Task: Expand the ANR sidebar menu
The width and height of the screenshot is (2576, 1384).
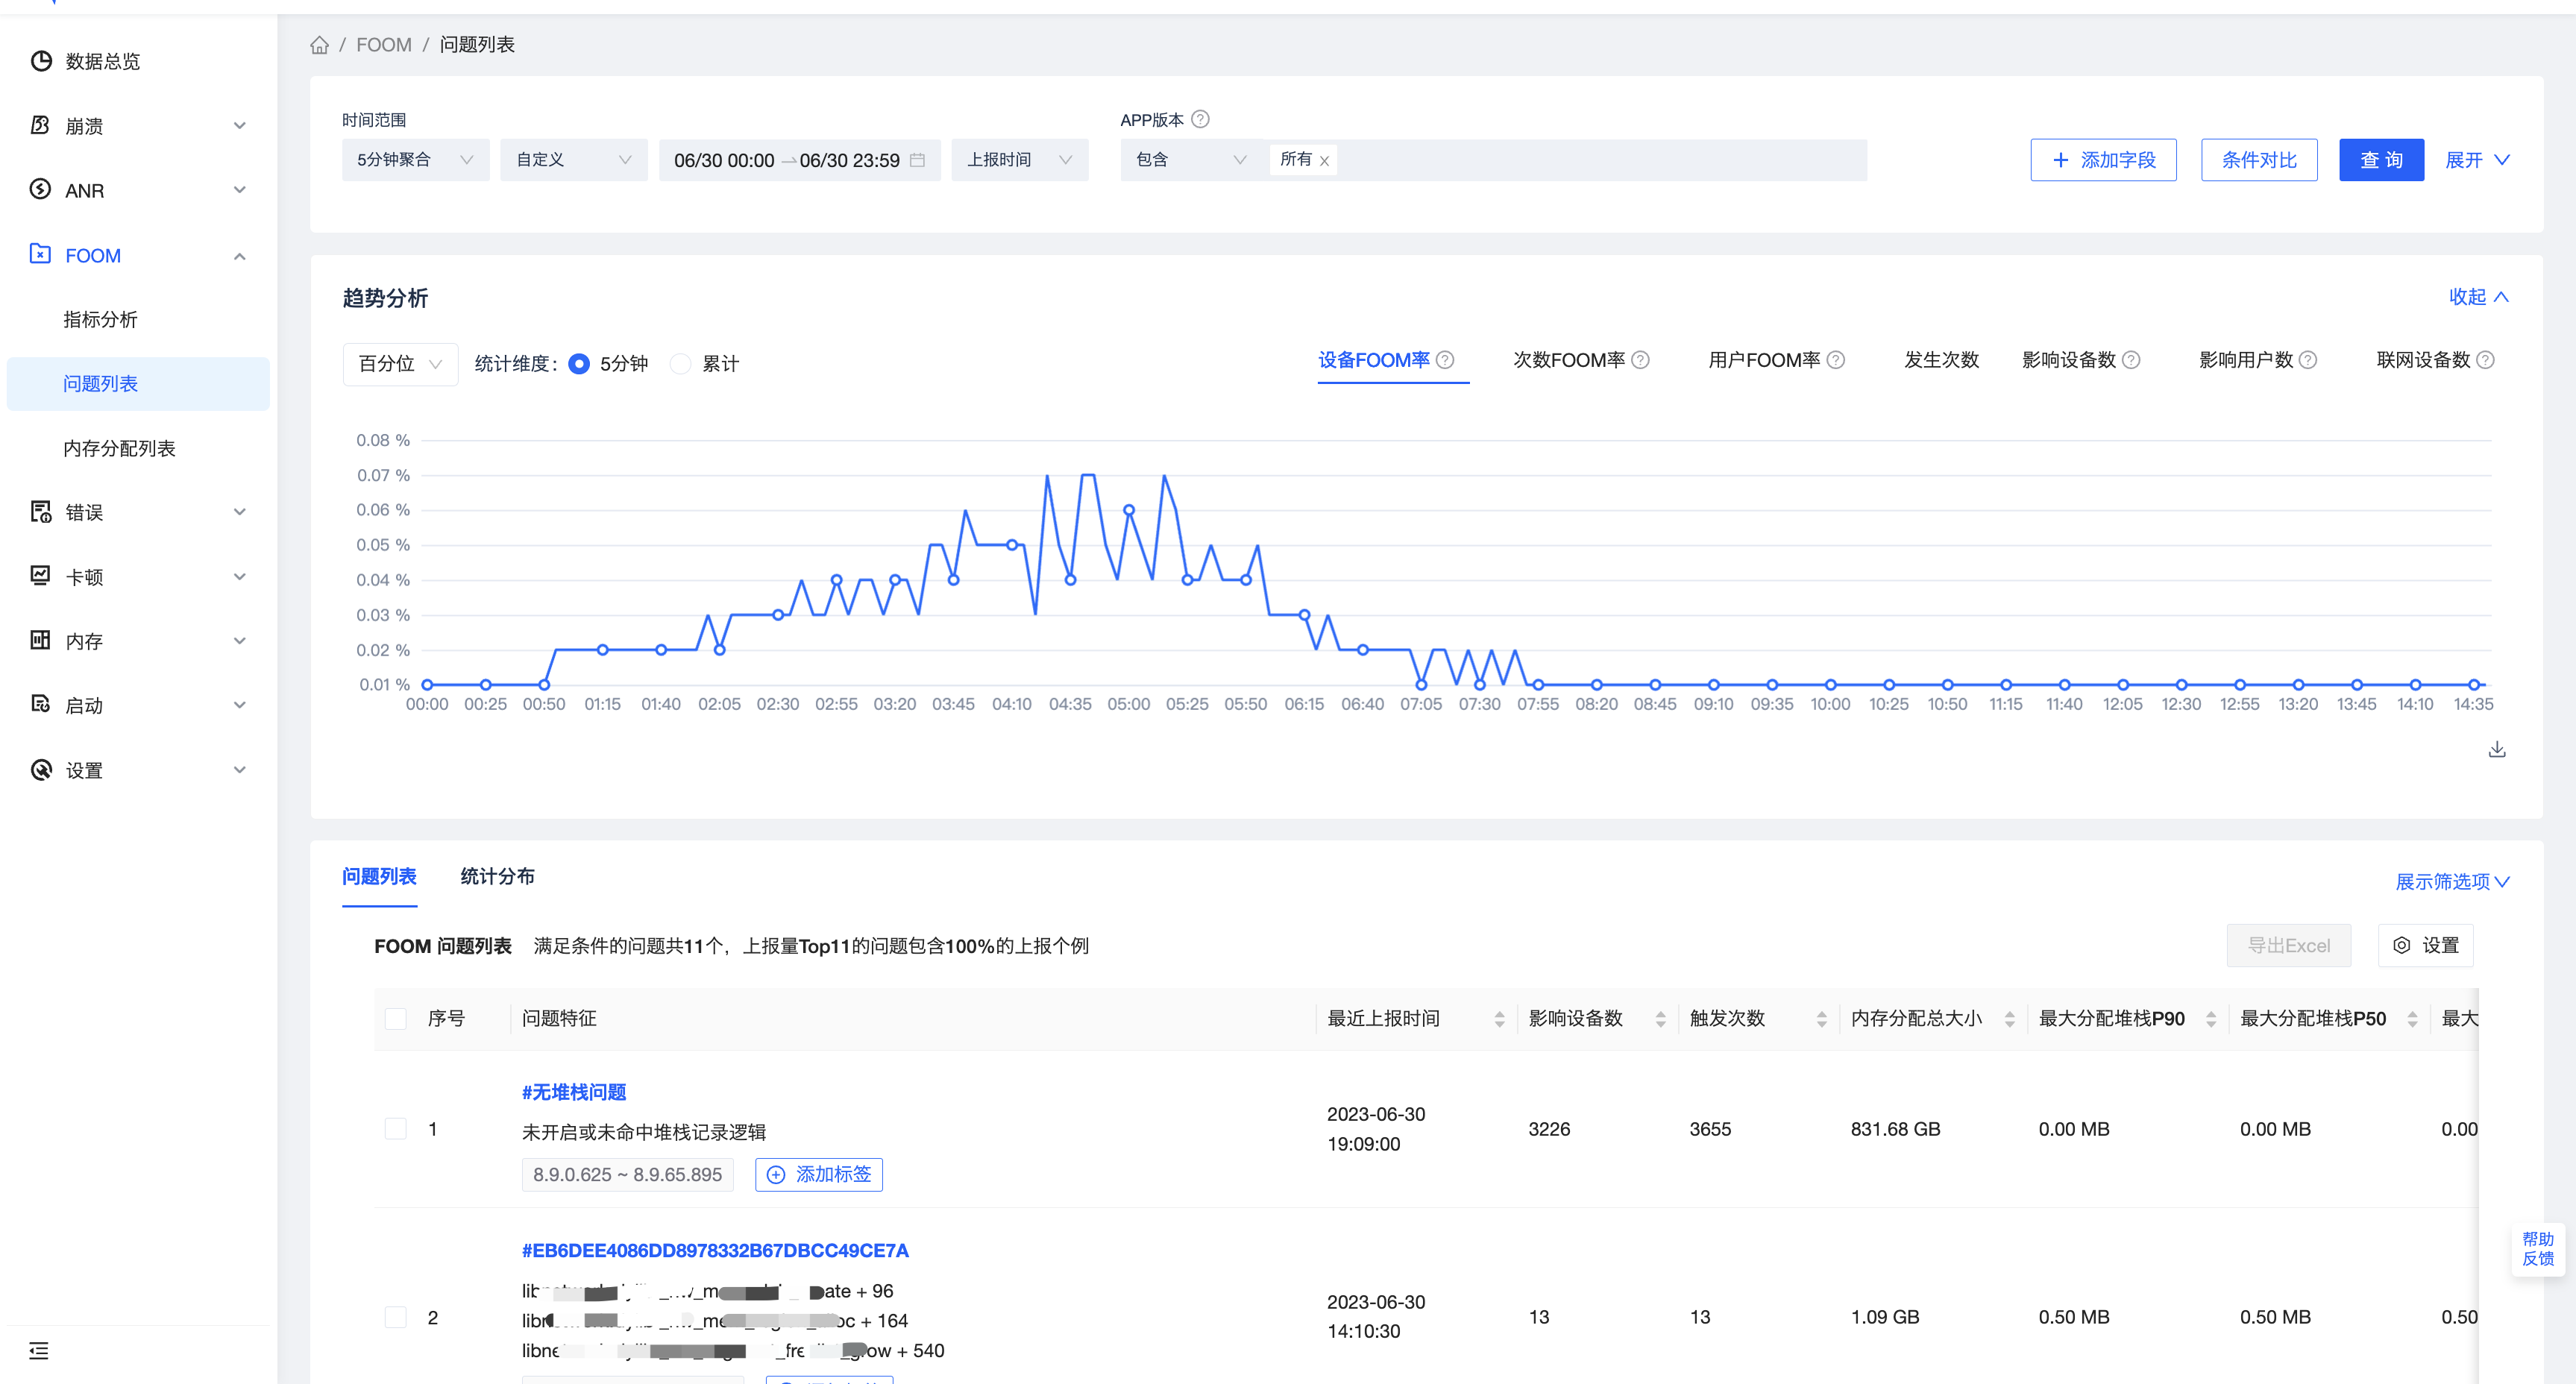Action: (x=239, y=190)
